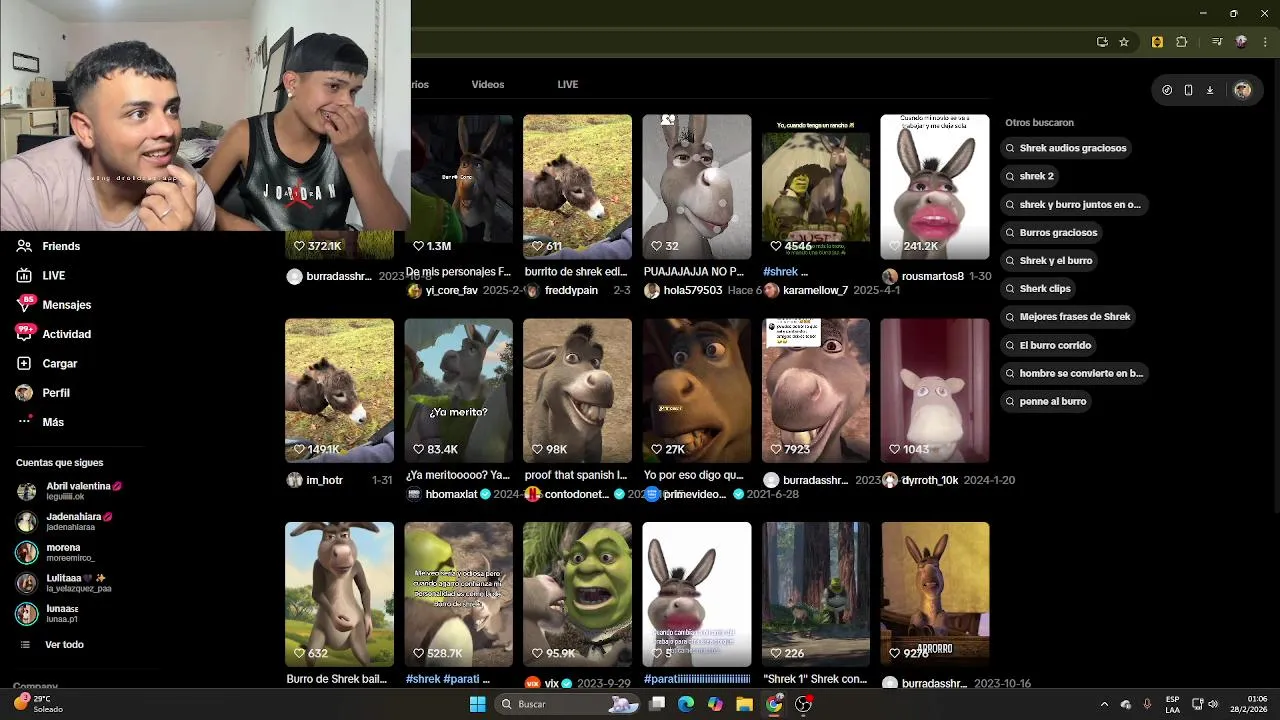
Task: Choose 'penne al burro' suggested search
Action: pos(1047,401)
